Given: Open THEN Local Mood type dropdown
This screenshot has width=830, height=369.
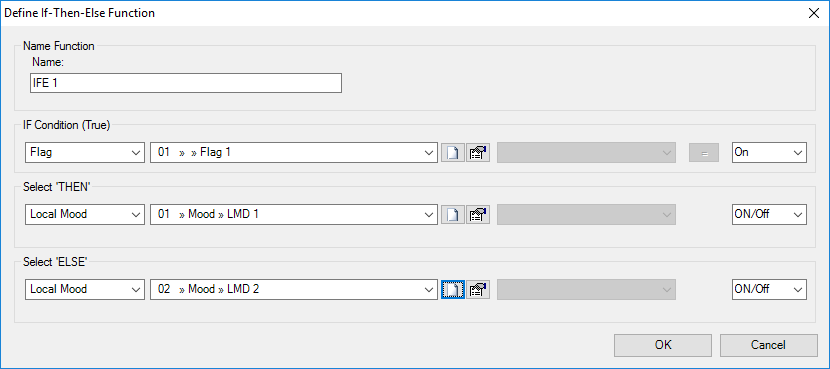Looking at the screenshot, I should tap(85, 214).
